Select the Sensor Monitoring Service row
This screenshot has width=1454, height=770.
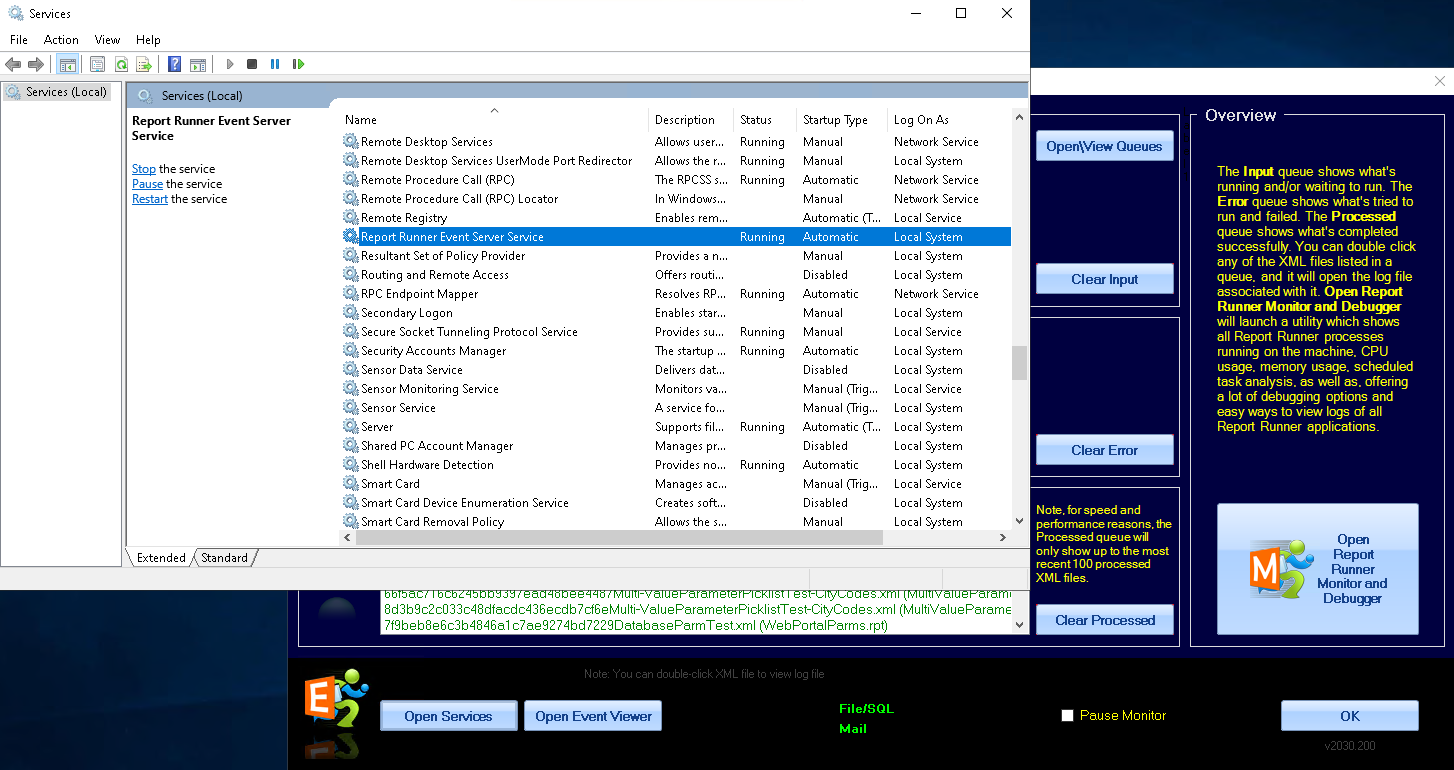point(676,389)
